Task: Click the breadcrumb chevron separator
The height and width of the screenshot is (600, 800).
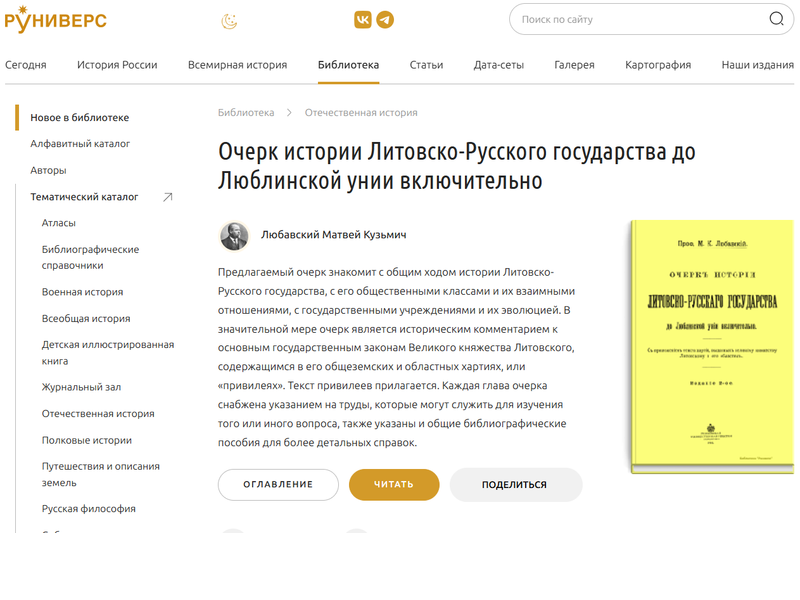Action: (x=289, y=113)
